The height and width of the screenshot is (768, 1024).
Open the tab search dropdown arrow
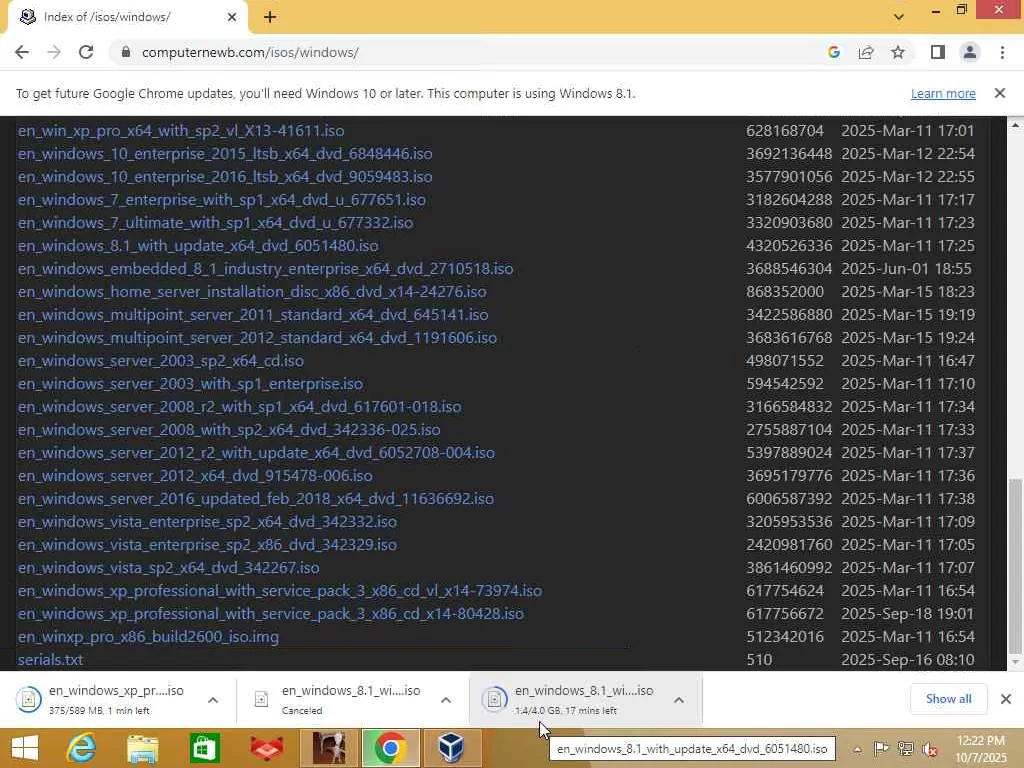pyautogui.click(x=899, y=17)
